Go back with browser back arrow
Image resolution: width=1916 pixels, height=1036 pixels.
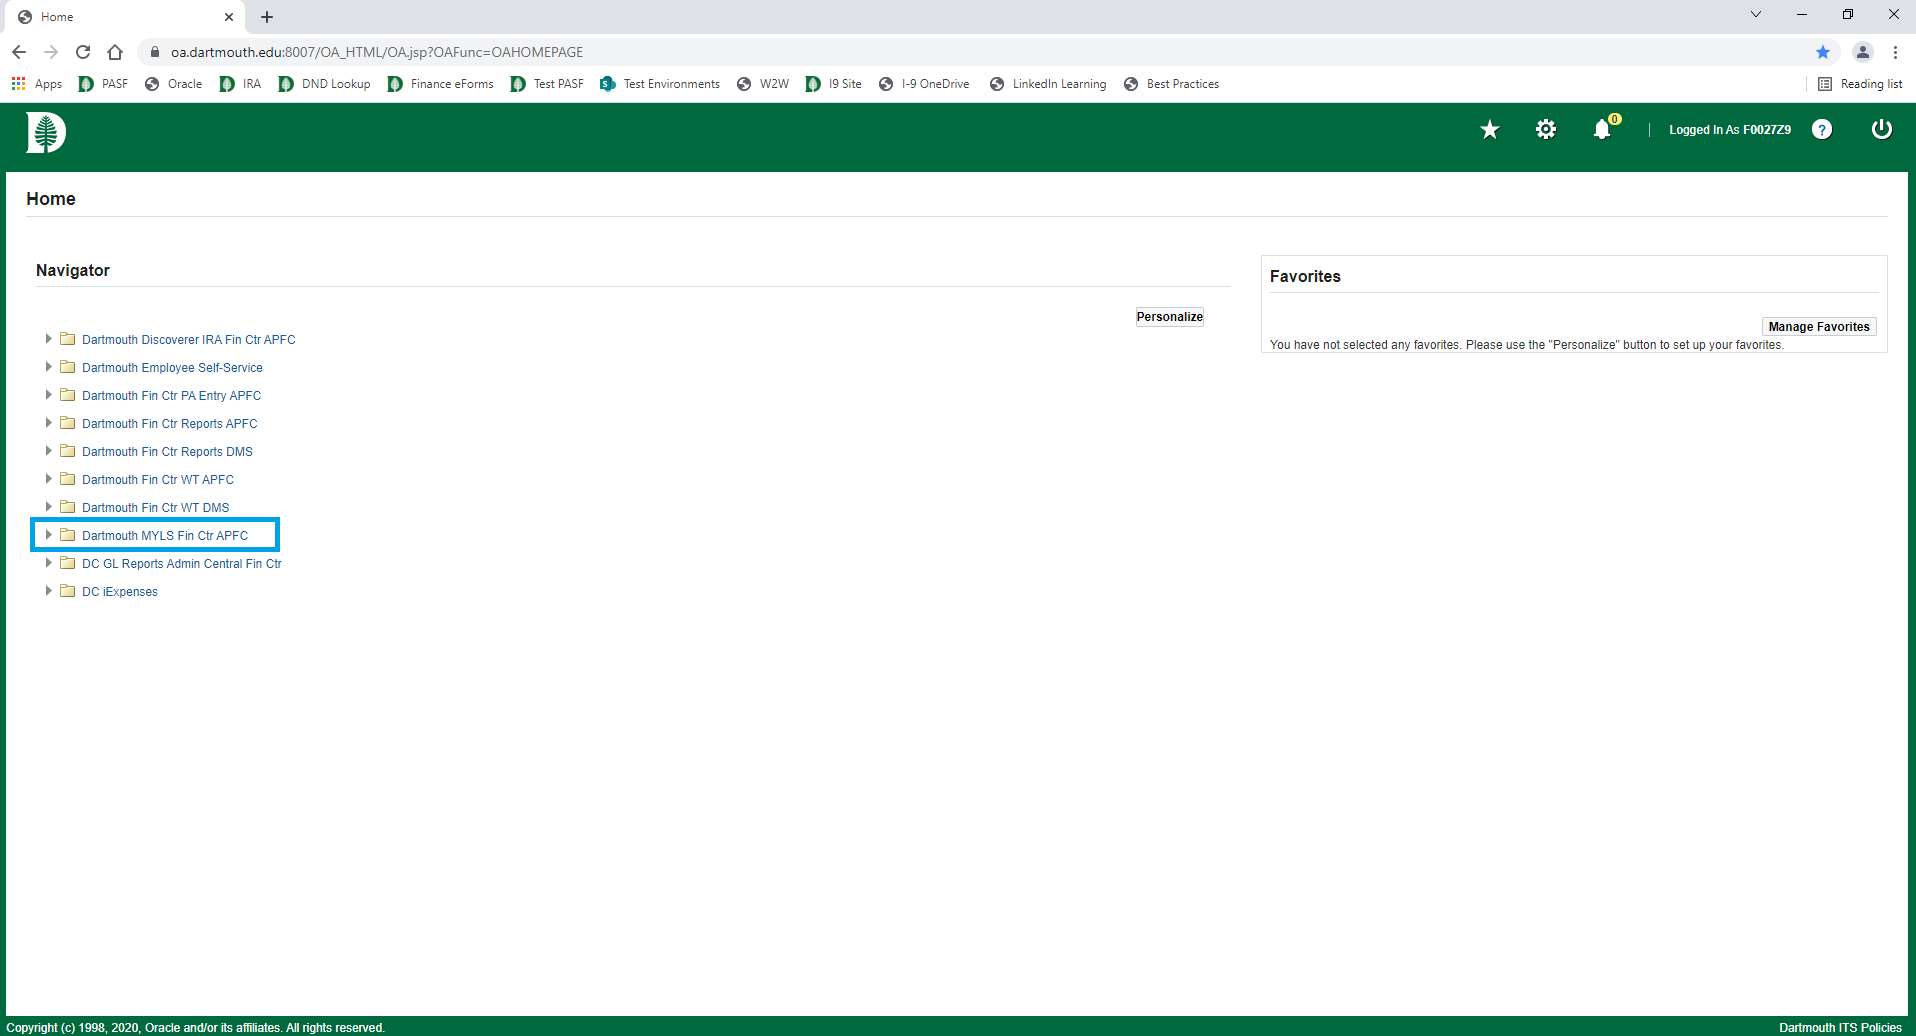point(19,52)
